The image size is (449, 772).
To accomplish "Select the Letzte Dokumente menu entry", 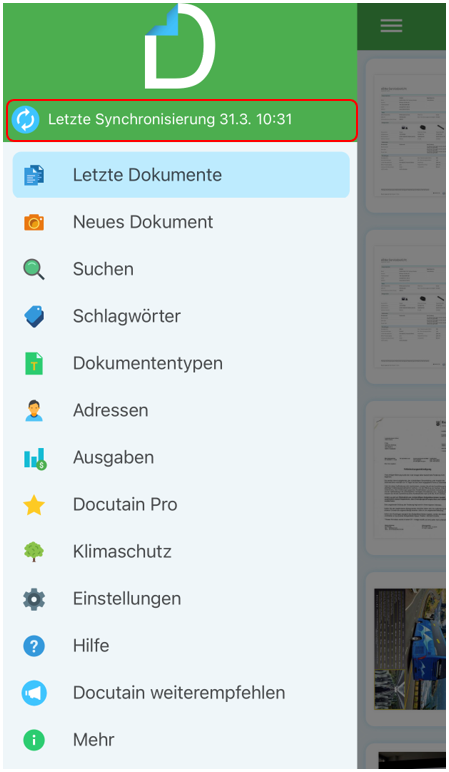I will [x=181, y=175].
